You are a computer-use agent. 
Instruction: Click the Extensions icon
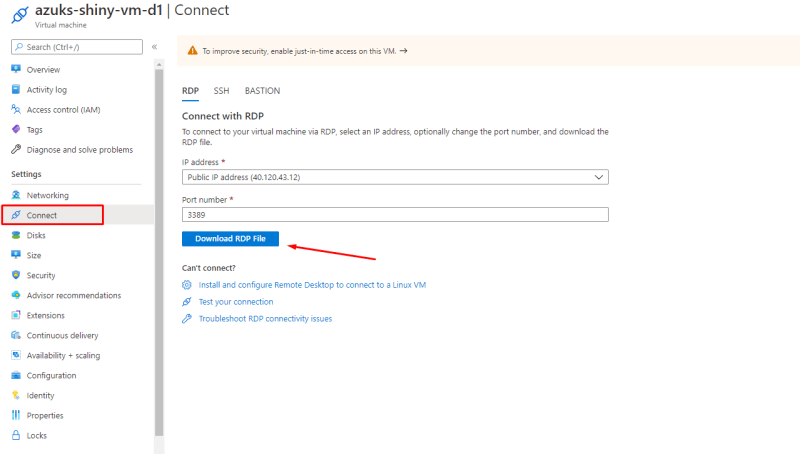point(16,315)
